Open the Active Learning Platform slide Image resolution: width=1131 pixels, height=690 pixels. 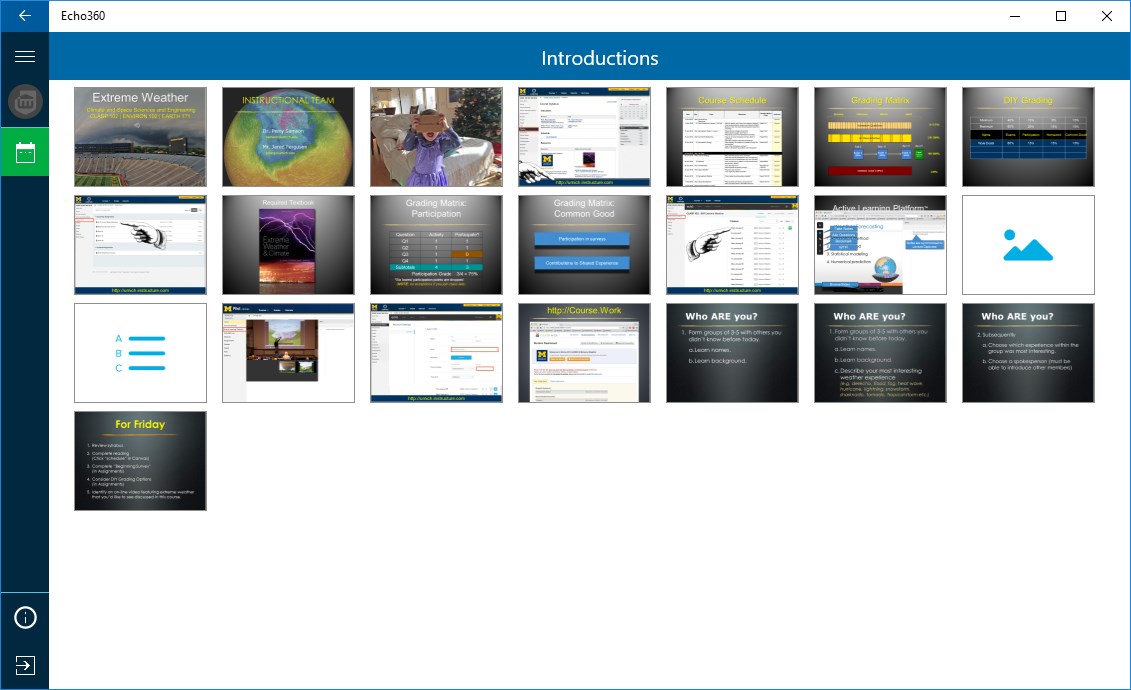[880, 245]
